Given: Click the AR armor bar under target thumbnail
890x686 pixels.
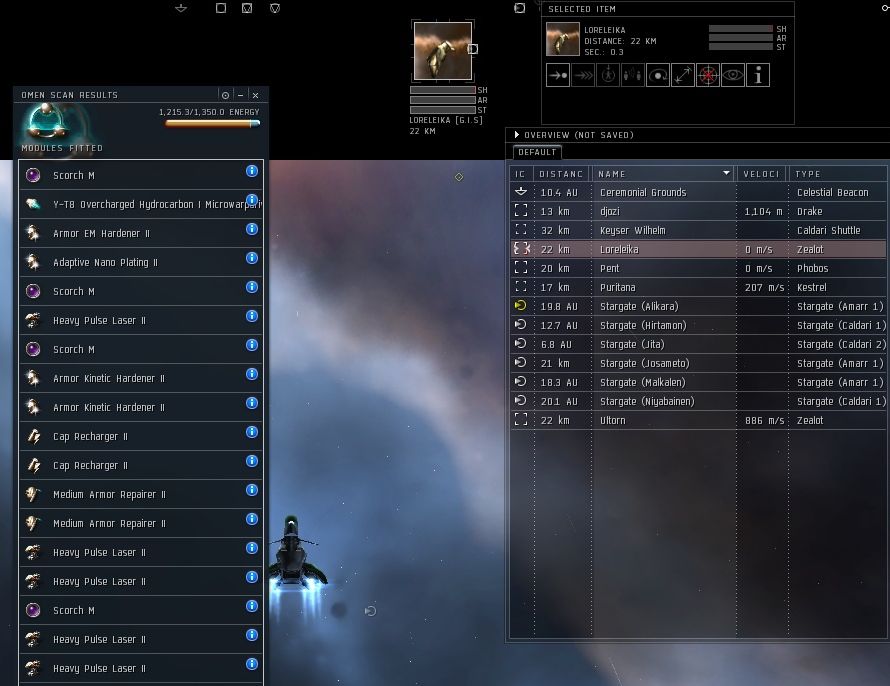Looking at the screenshot, I should coord(443,100).
